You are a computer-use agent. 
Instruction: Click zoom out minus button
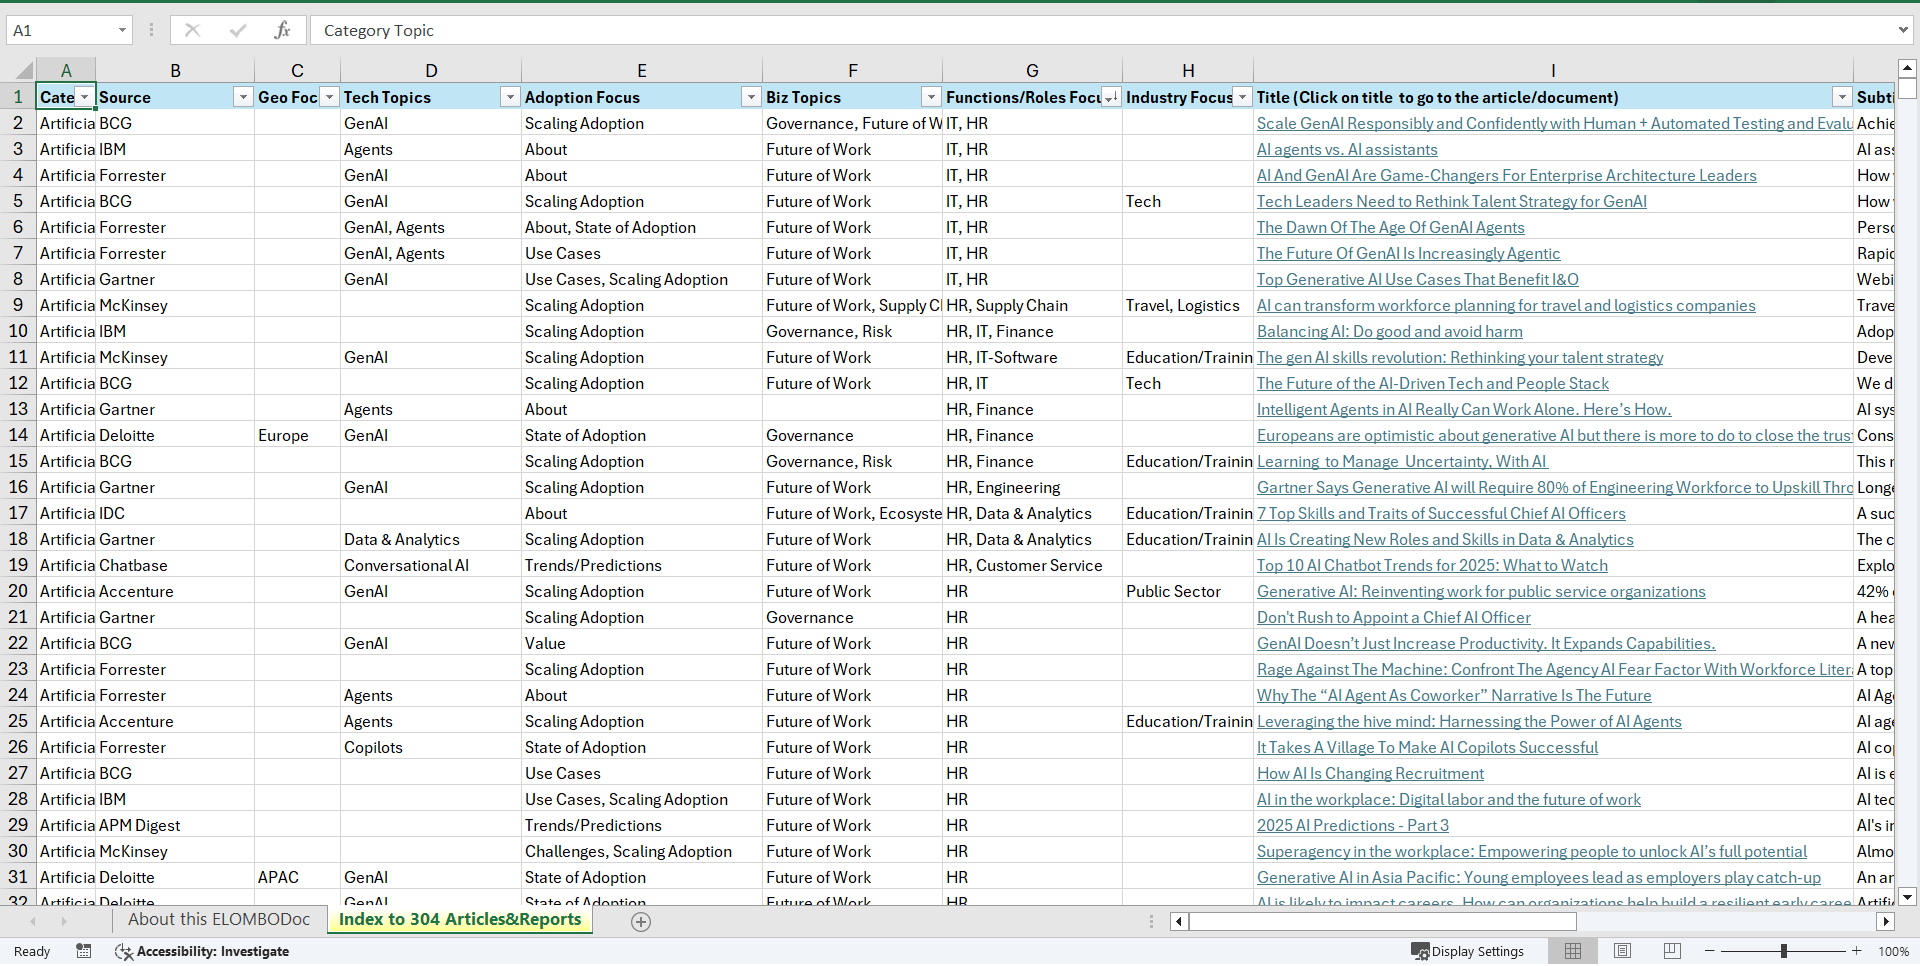tap(1709, 951)
